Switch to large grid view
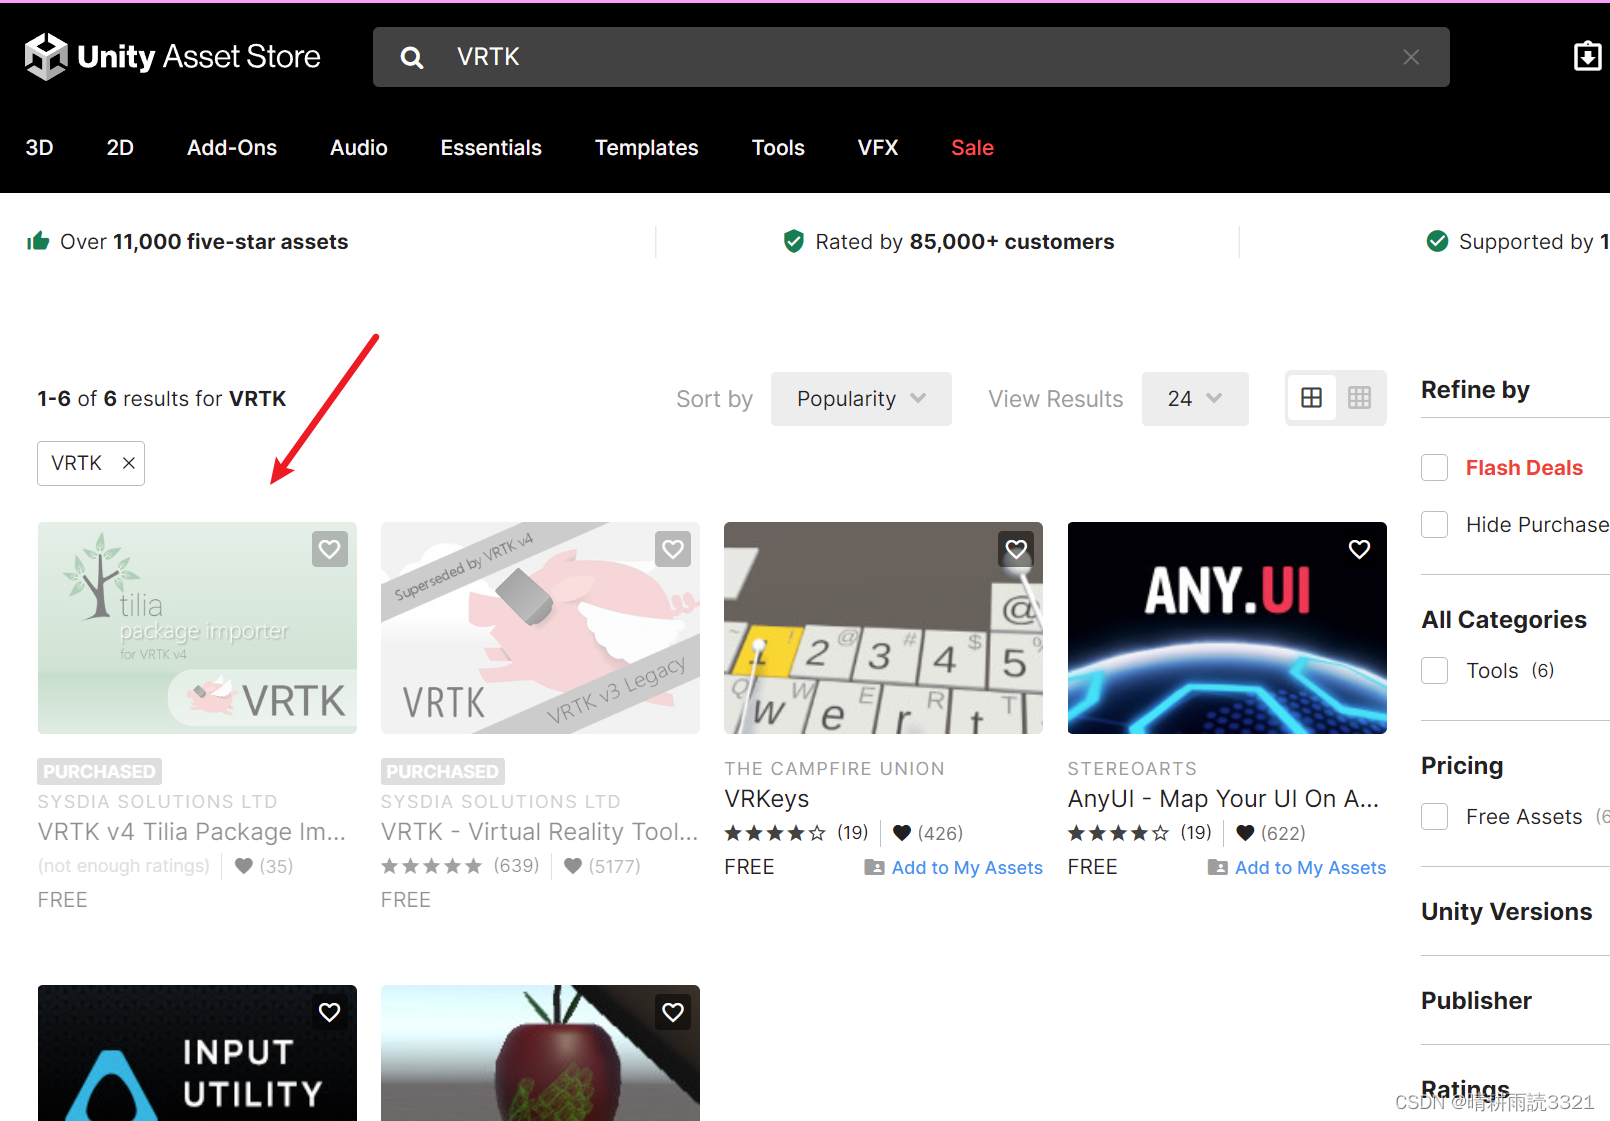Image resolution: width=1610 pixels, height=1121 pixels. coord(1311,398)
